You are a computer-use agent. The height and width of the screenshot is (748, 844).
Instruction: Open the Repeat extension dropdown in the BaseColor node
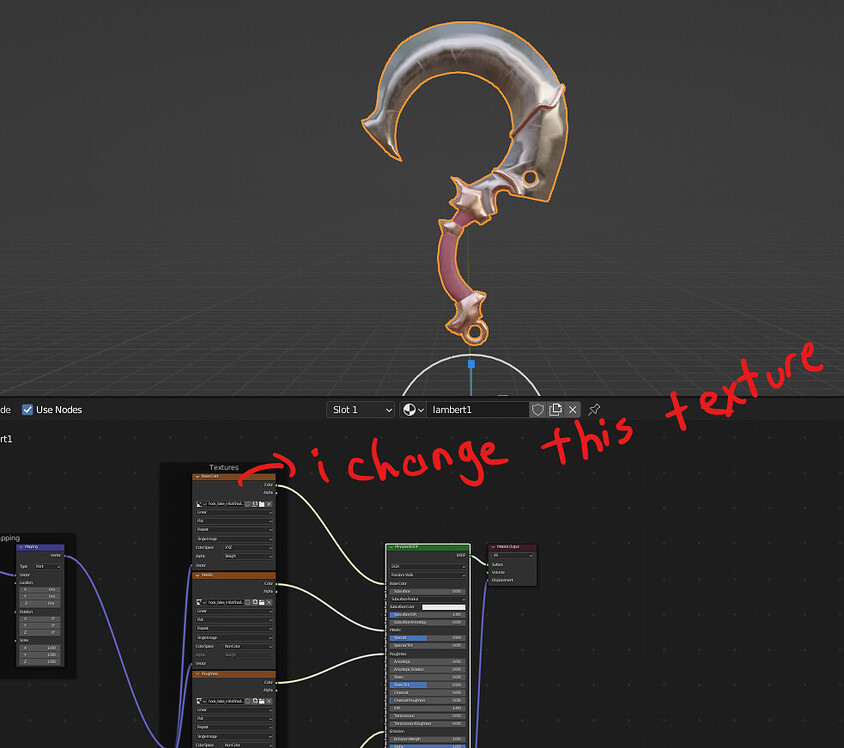[x=234, y=530]
